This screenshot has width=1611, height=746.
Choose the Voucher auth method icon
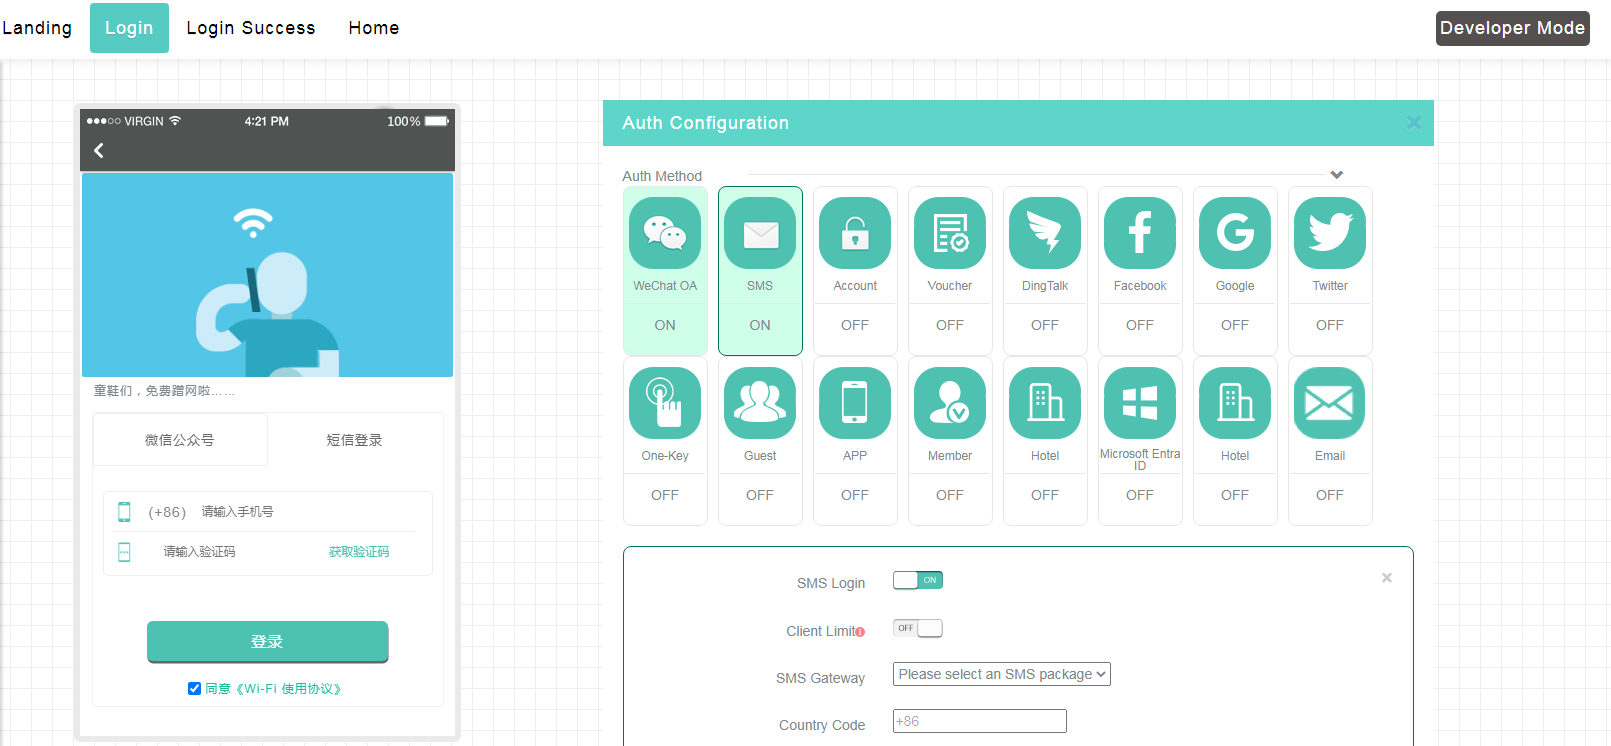click(950, 233)
